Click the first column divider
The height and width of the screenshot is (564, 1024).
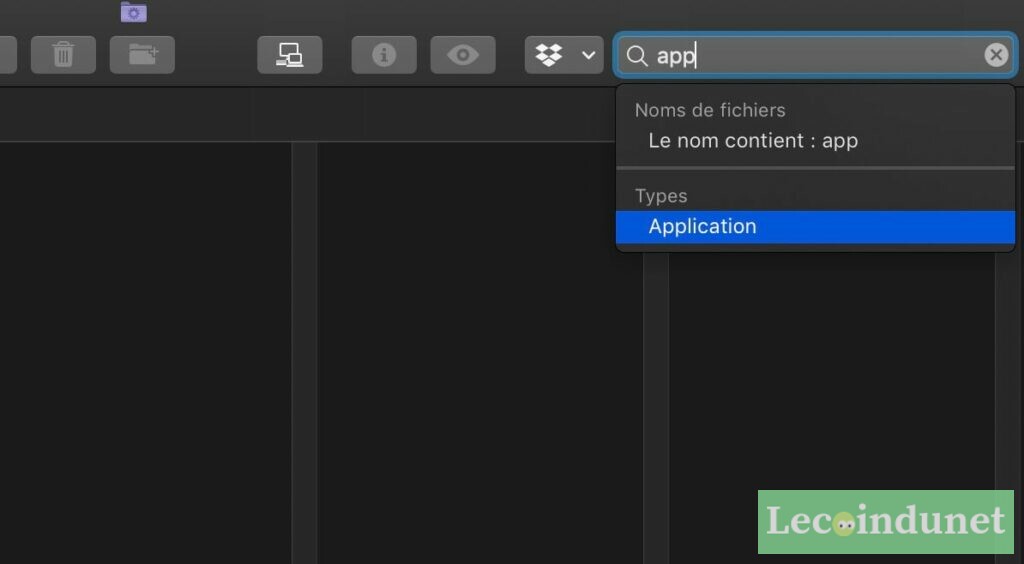click(x=304, y=350)
